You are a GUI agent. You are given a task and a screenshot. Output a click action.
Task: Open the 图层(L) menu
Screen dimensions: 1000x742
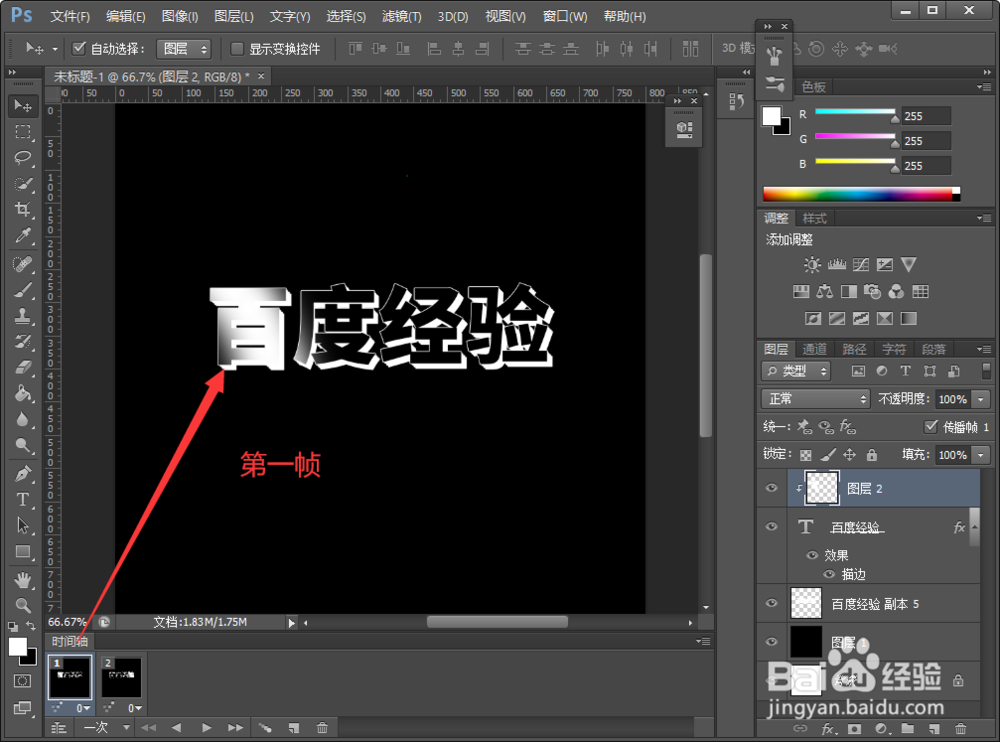point(233,17)
